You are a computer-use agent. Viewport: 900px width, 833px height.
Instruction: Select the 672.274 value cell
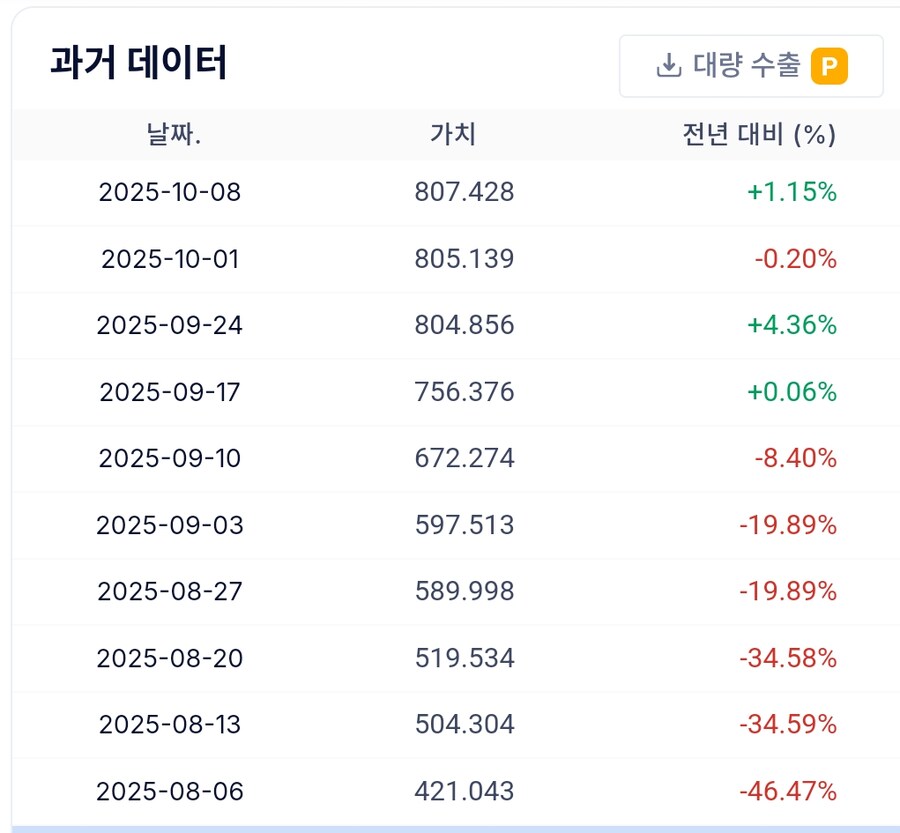pyautogui.click(x=464, y=458)
